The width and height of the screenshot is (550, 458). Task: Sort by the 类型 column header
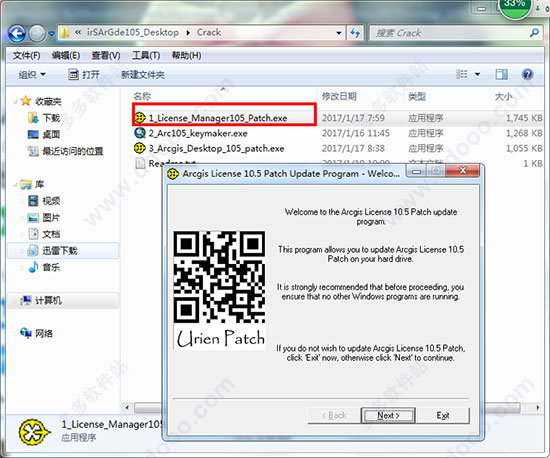[x=417, y=96]
